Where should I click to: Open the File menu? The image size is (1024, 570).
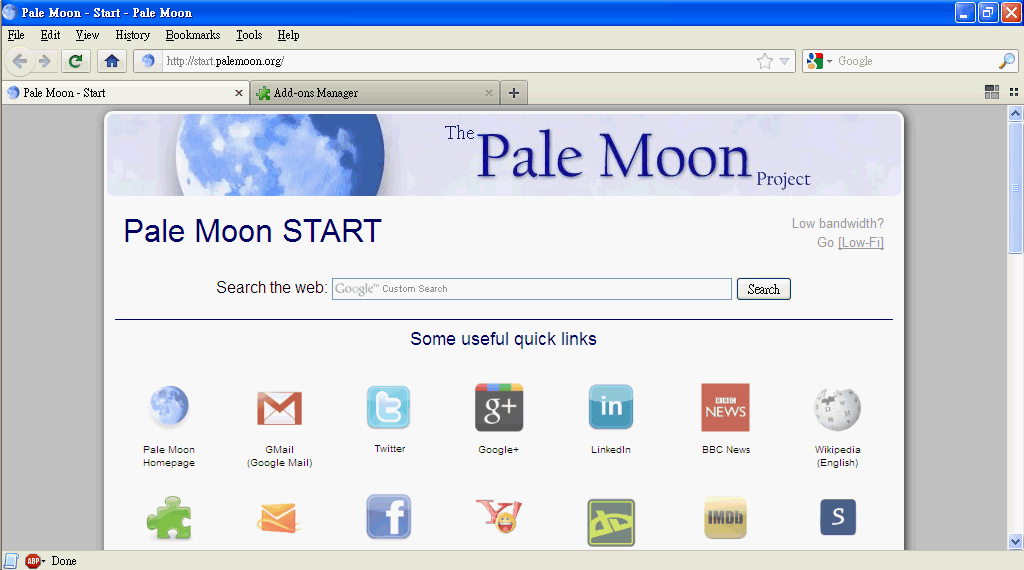[x=16, y=35]
